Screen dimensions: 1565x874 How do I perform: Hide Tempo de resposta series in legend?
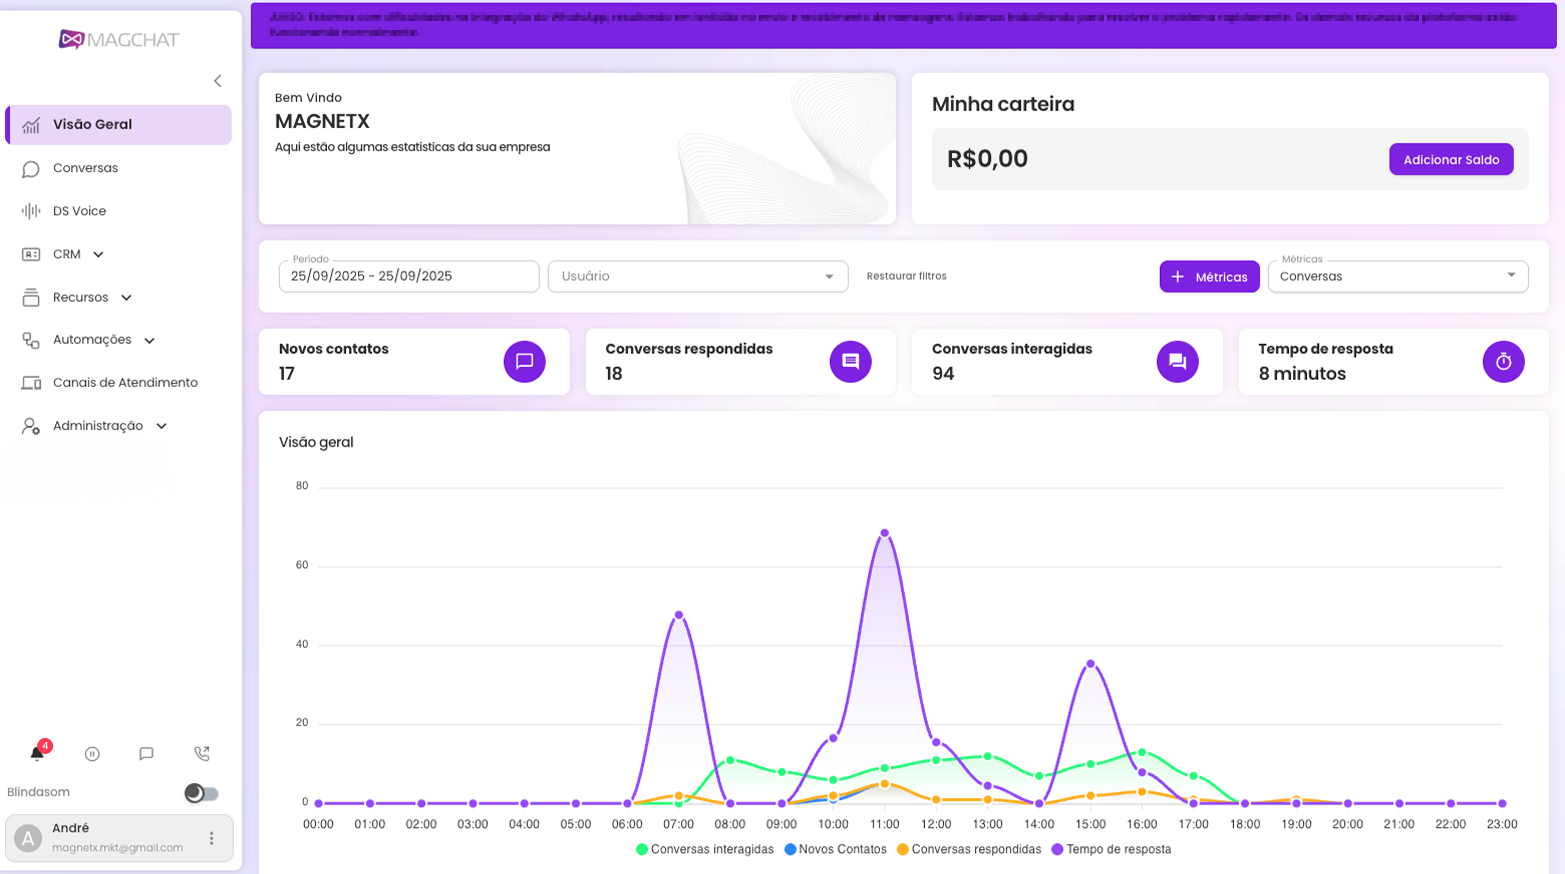(1110, 849)
